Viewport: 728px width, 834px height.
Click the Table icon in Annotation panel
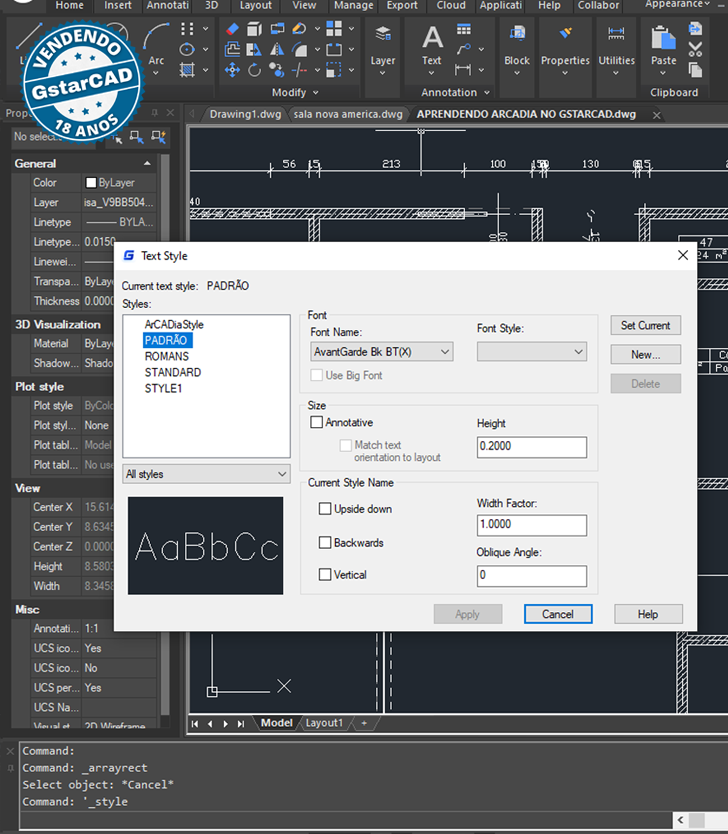(464, 29)
